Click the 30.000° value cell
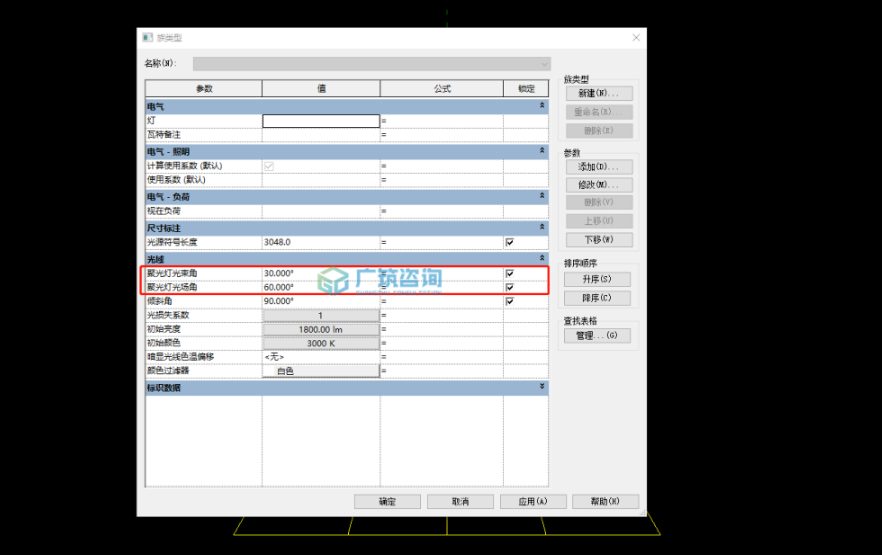 321,273
